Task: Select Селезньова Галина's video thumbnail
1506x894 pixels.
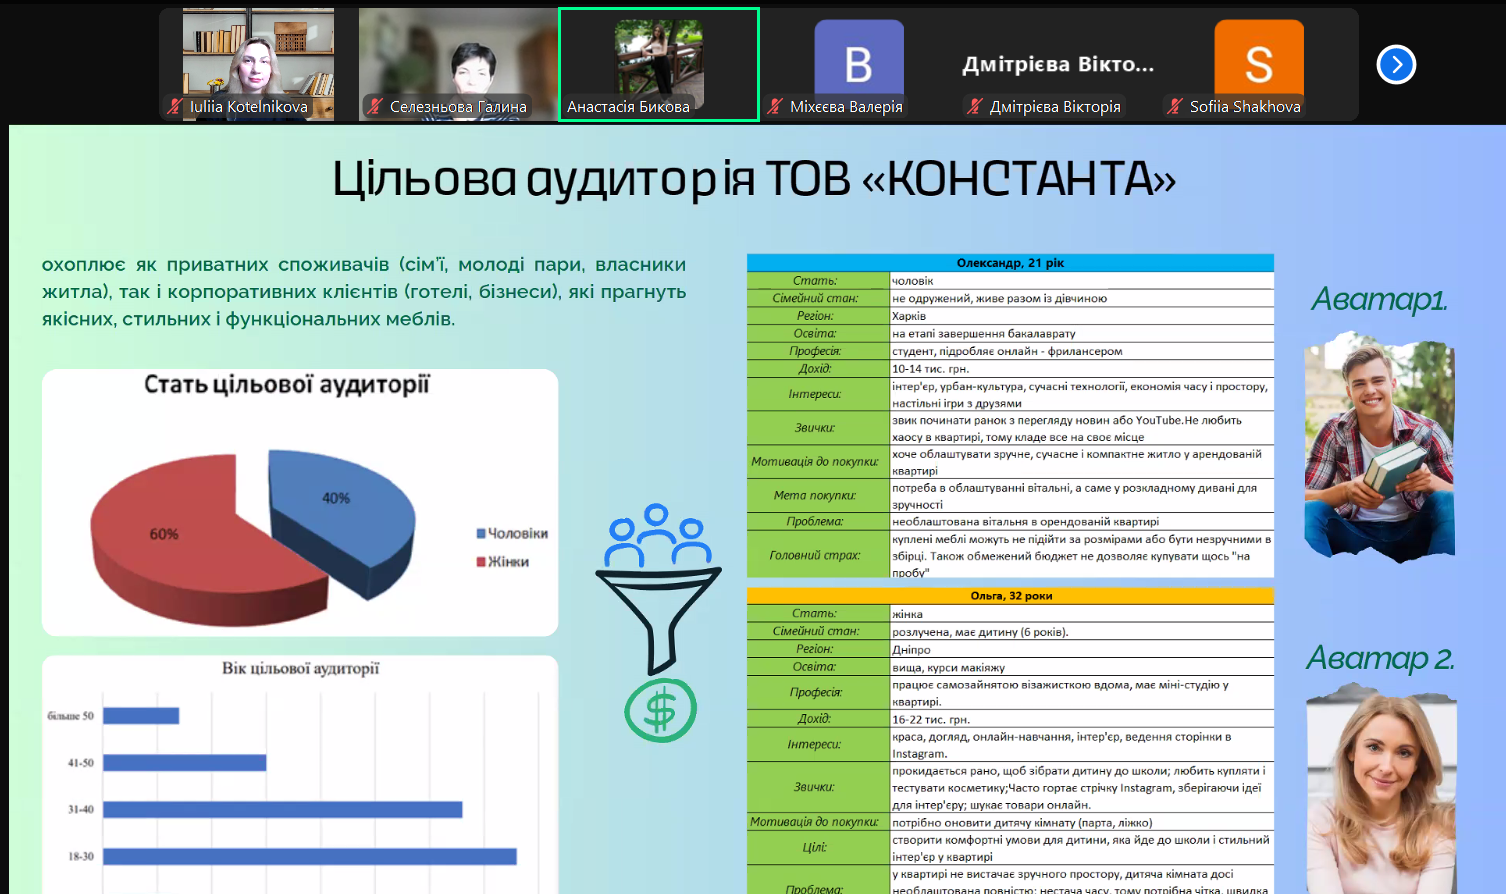Action: [458, 65]
